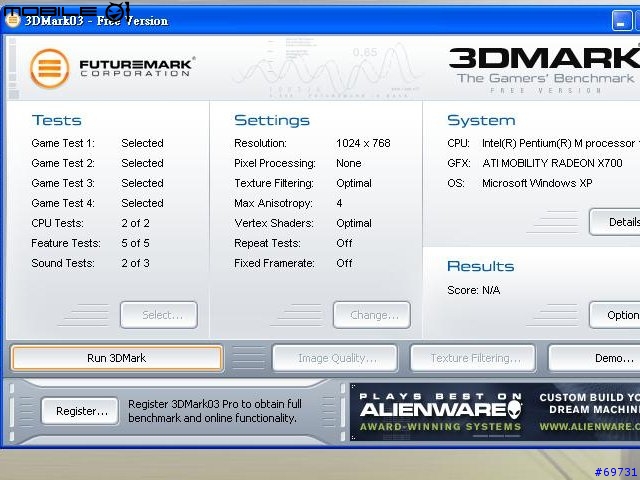This screenshot has width=640, height=480.
Task: Click the 3DMark03 title bar app icon
Action: point(12,19)
